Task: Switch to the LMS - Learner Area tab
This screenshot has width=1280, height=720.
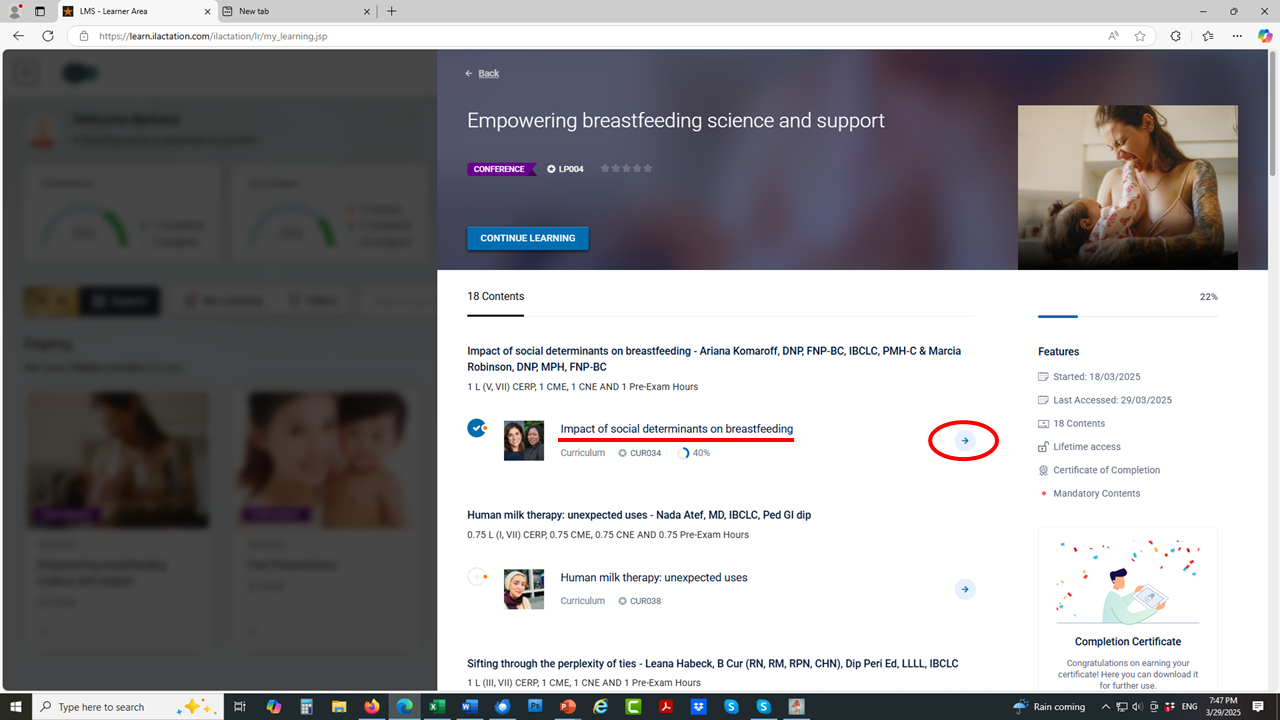Action: pos(135,11)
